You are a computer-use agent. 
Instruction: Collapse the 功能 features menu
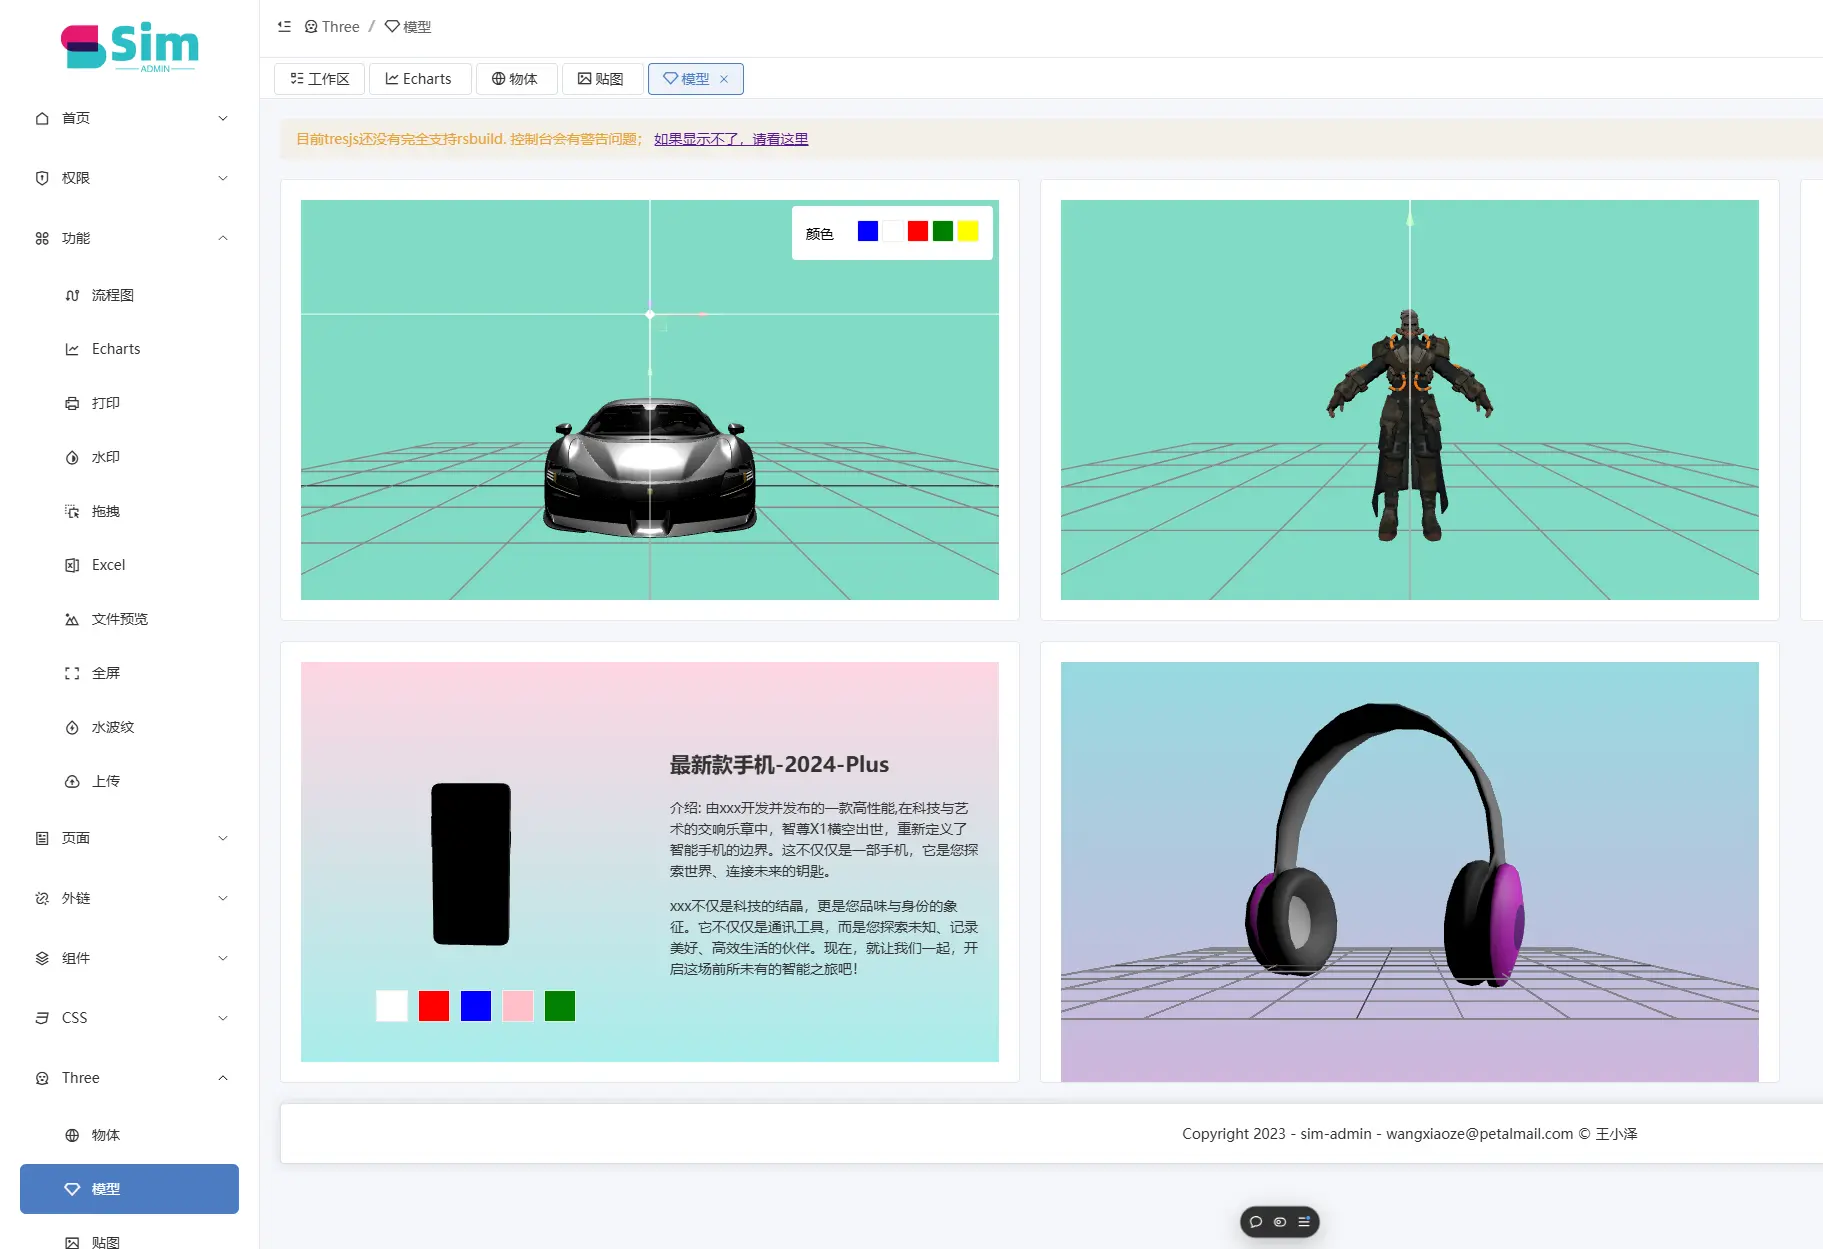pos(130,238)
